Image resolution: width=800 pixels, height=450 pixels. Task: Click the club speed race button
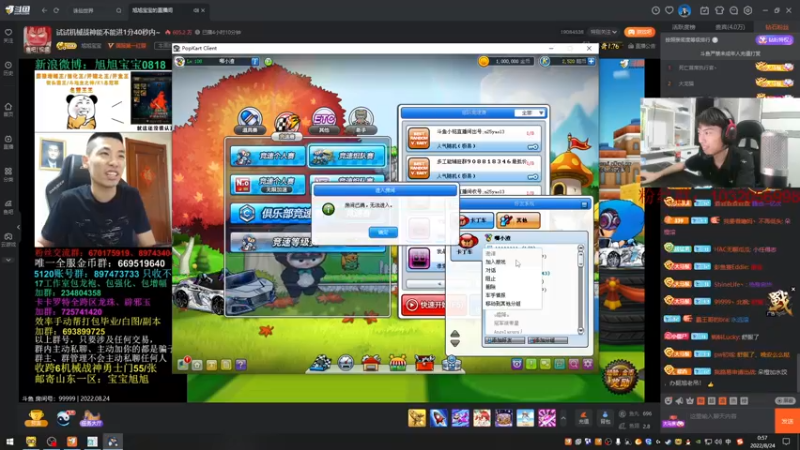point(270,213)
